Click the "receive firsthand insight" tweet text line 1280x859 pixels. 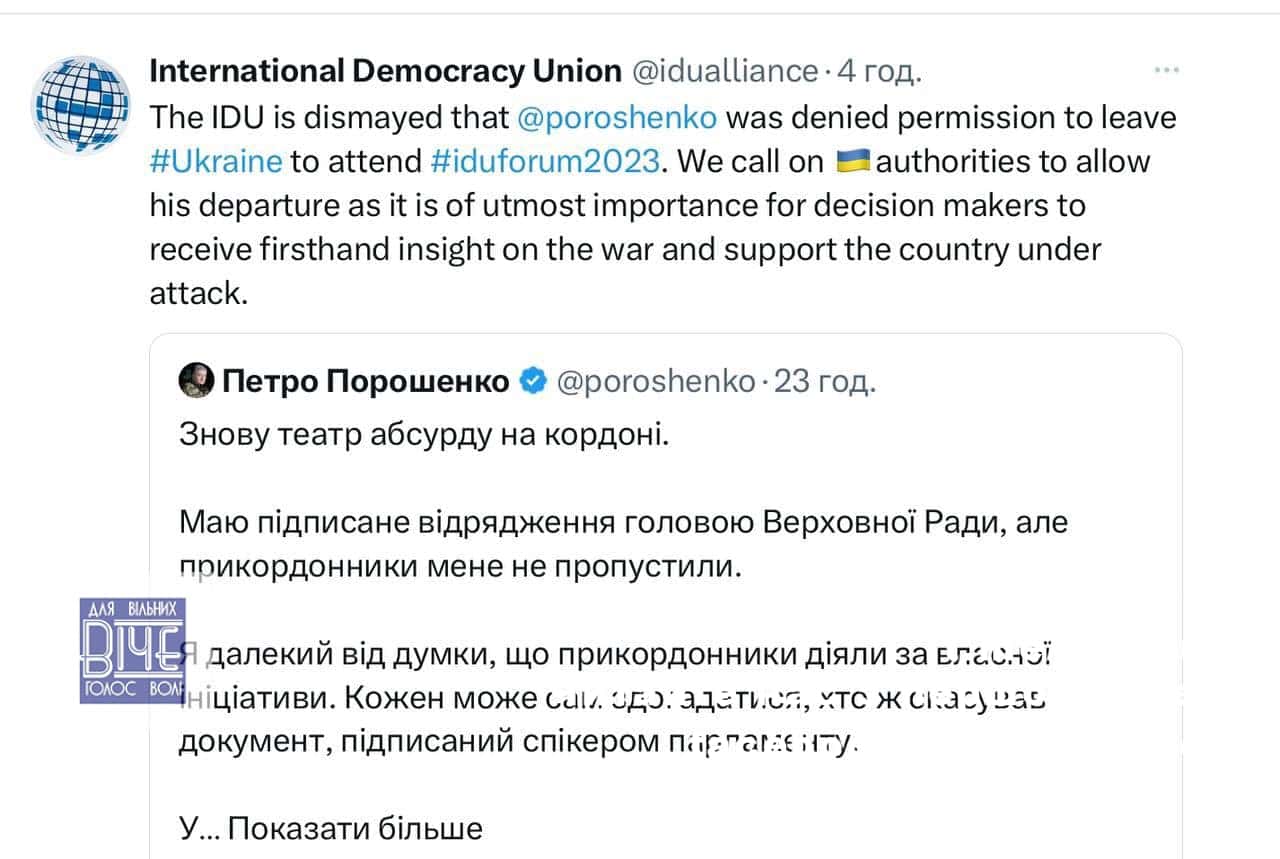[x=625, y=249]
